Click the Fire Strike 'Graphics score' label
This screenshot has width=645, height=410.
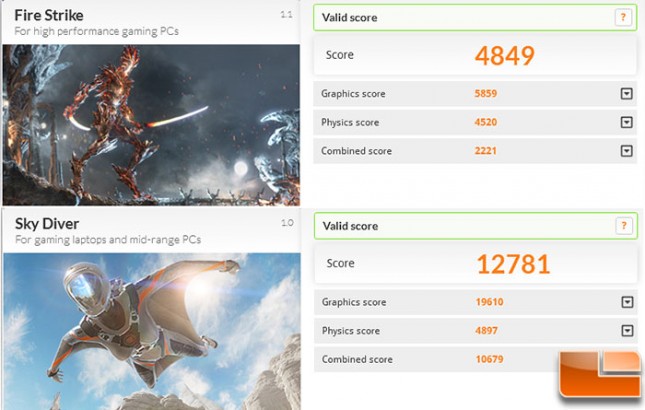pyautogui.click(x=353, y=94)
